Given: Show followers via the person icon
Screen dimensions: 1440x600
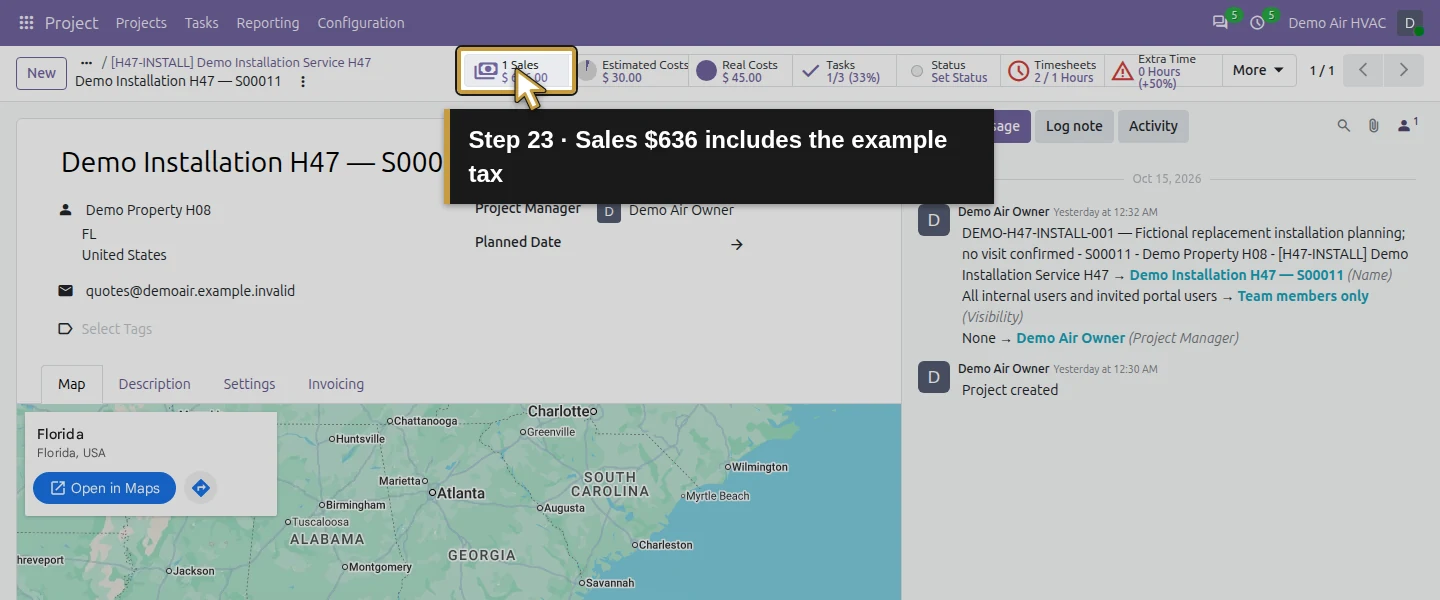Looking at the screenshot, I should 1407,125.
